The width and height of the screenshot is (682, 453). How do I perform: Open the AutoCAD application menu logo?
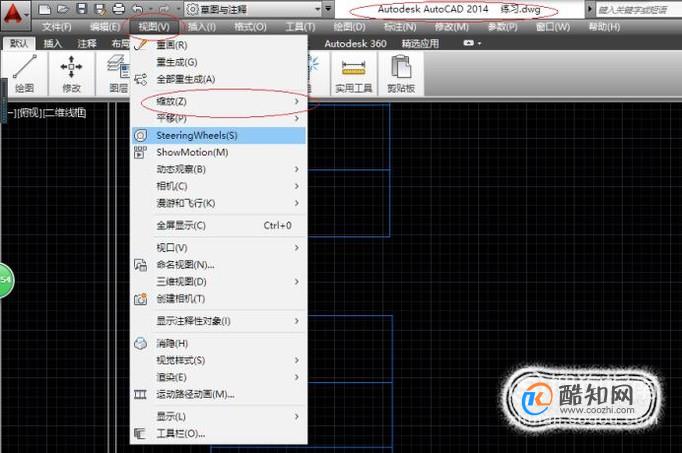pyautogui.click(x=14, y=14)
